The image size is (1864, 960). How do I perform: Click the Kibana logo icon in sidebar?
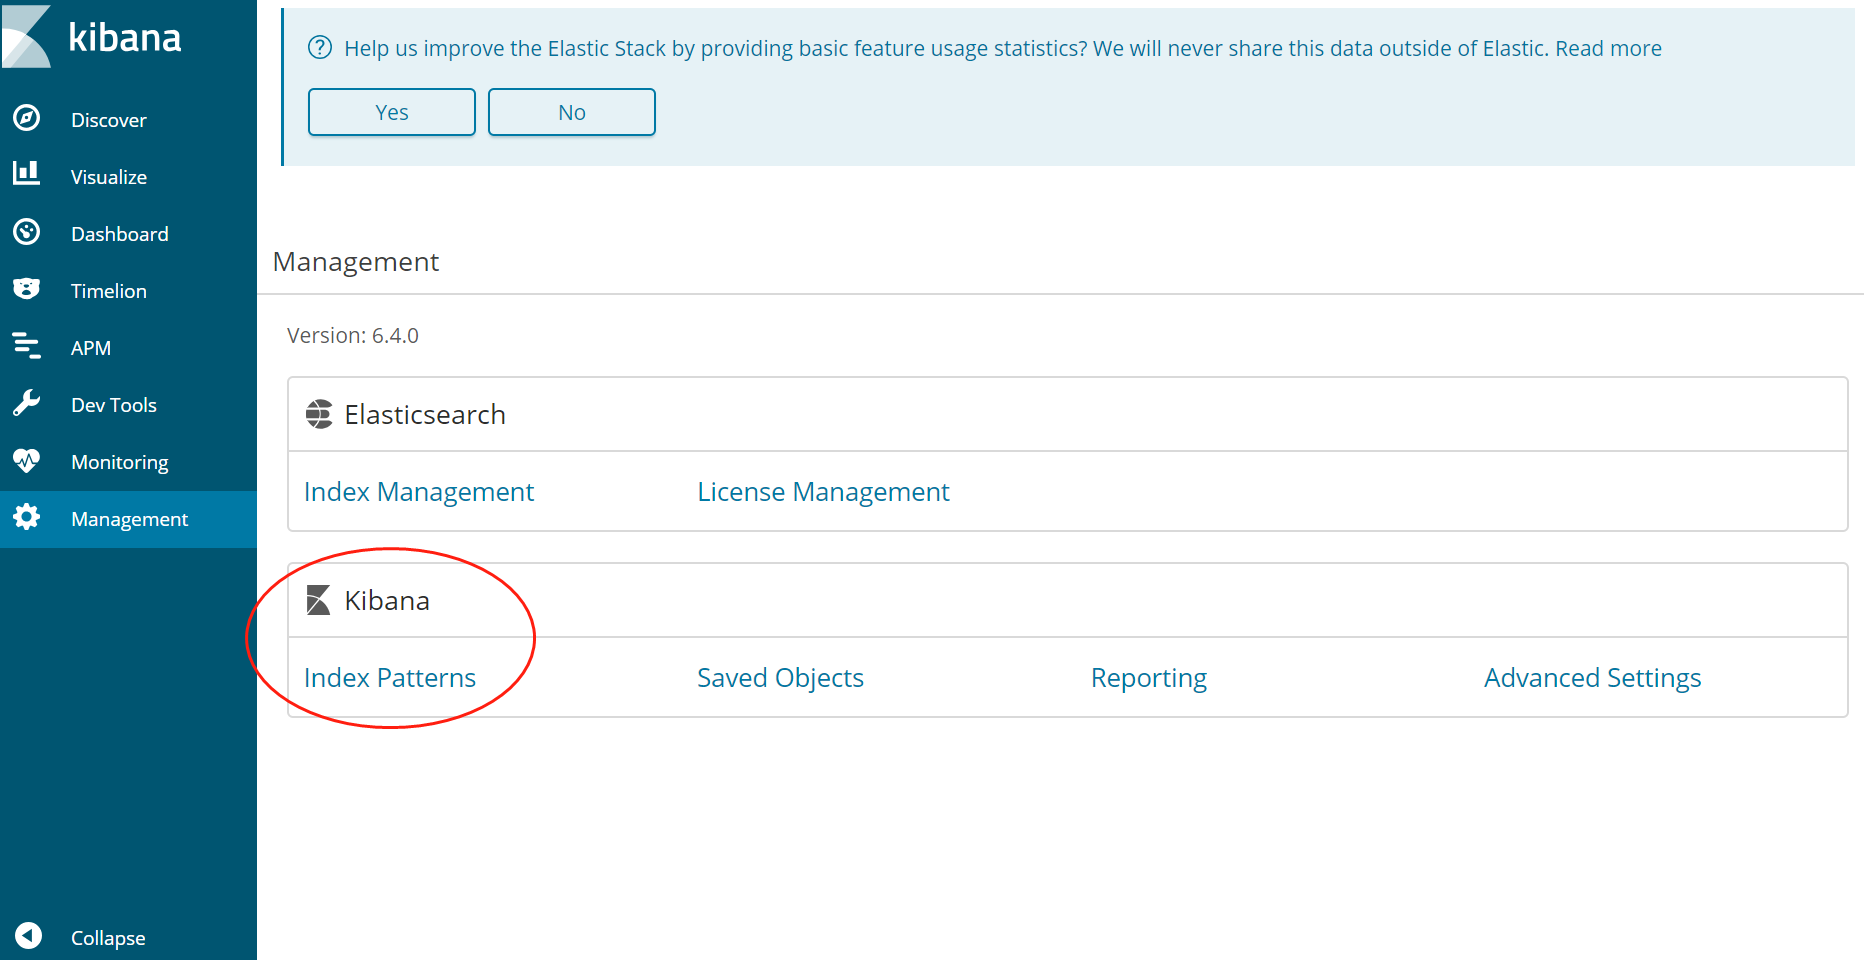click(26, 37)
